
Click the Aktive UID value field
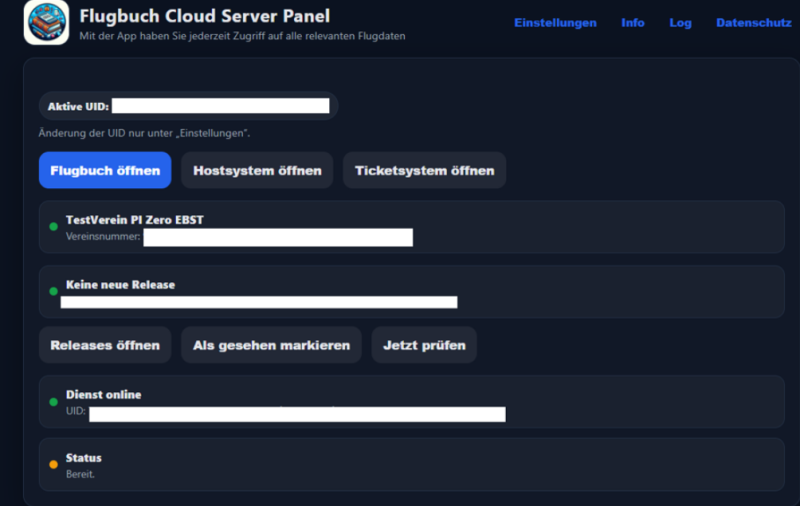(220, 106)
